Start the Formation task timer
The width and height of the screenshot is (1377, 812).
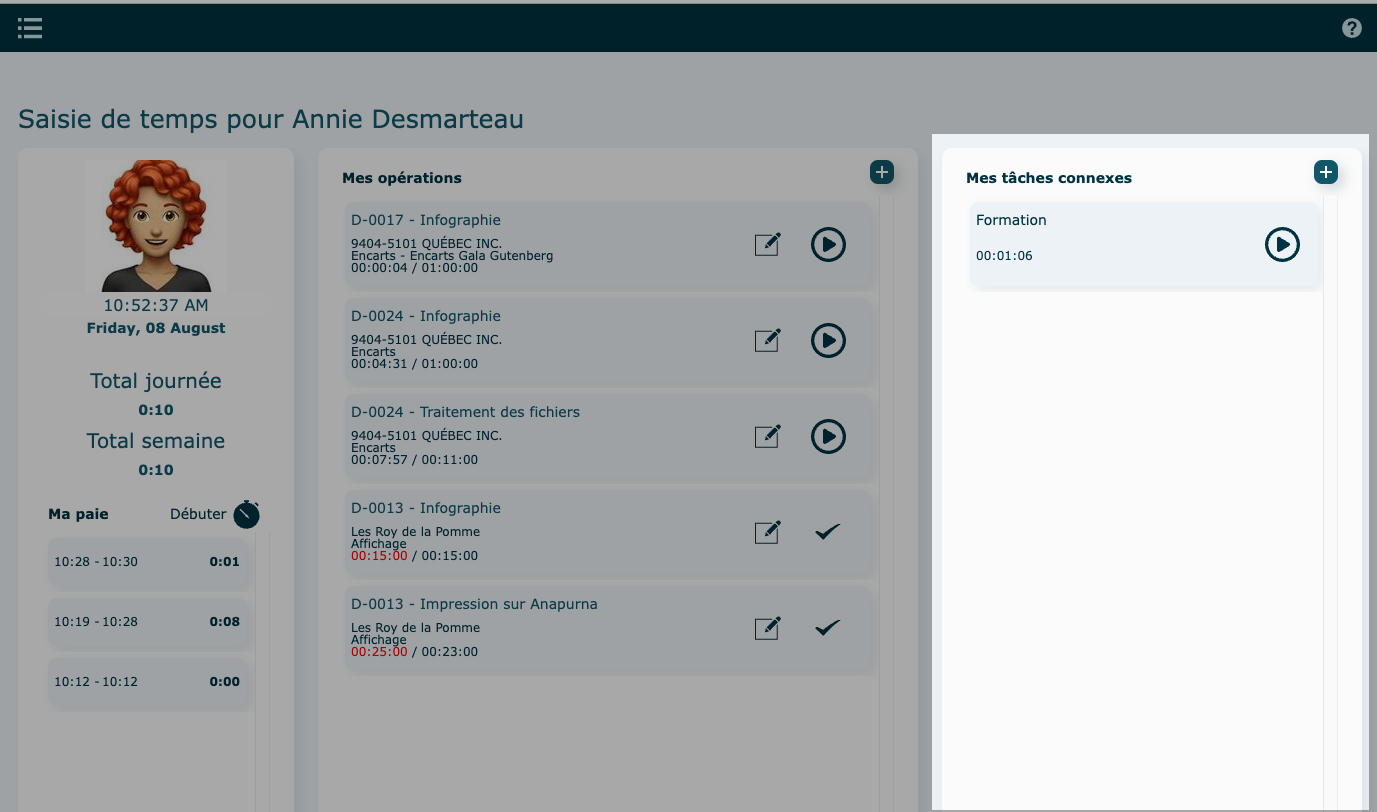(x=1282, y=244)
